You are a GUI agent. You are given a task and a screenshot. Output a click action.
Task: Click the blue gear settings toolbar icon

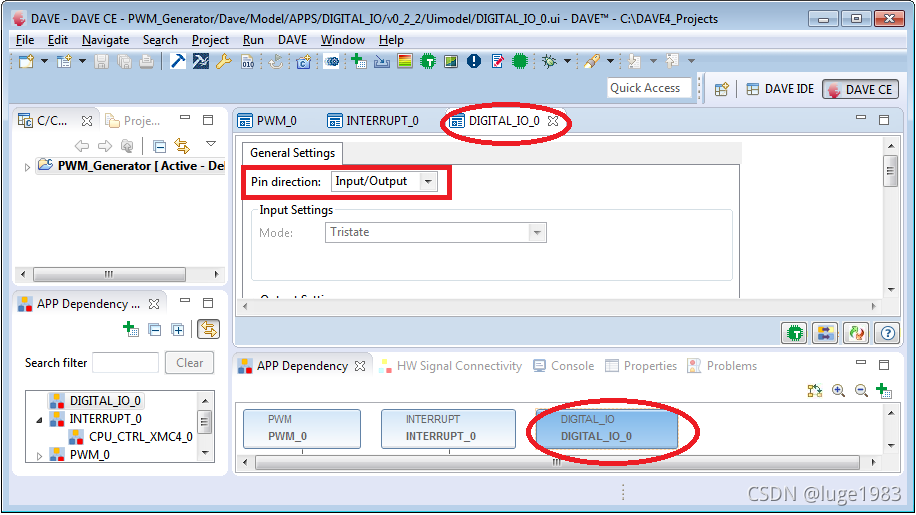point(332,61)
